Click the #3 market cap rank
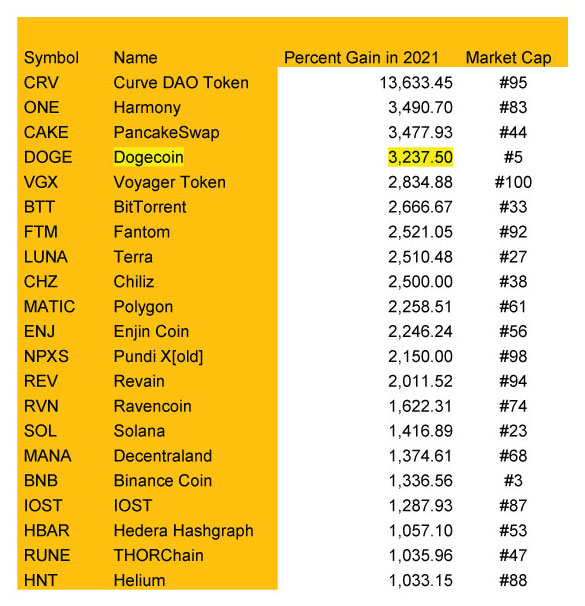The height and width of the screenshot is (606, 585). click(513, 481)
